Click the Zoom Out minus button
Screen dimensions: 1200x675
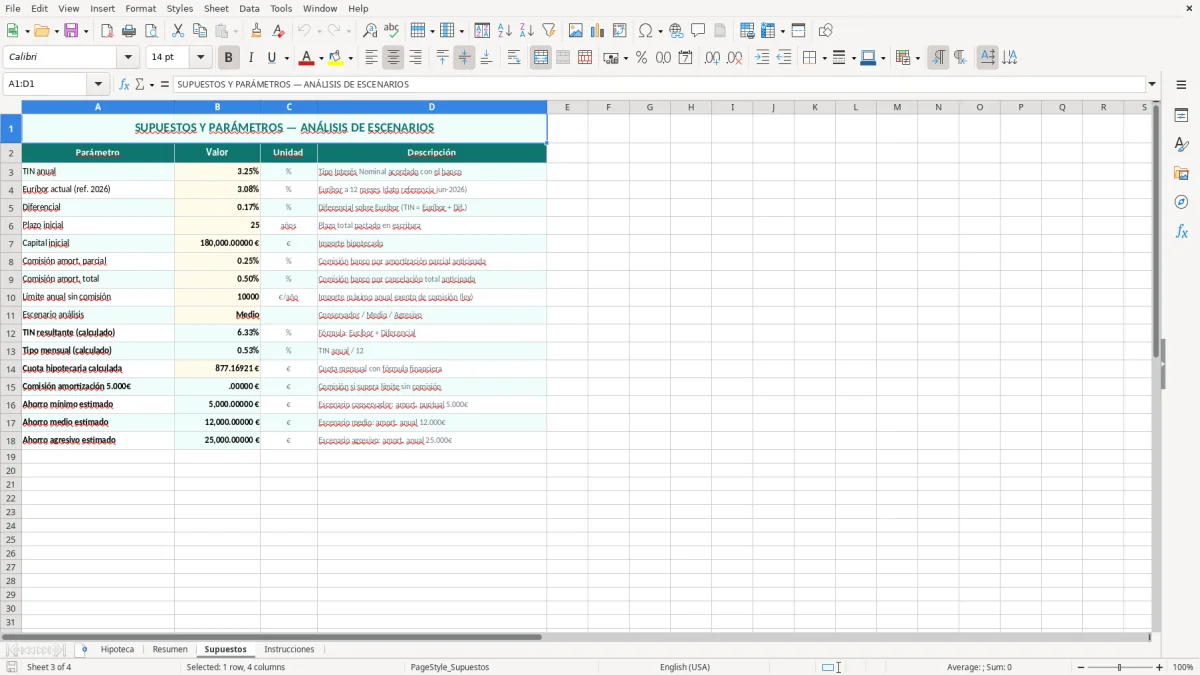(x=1081, y=667)
